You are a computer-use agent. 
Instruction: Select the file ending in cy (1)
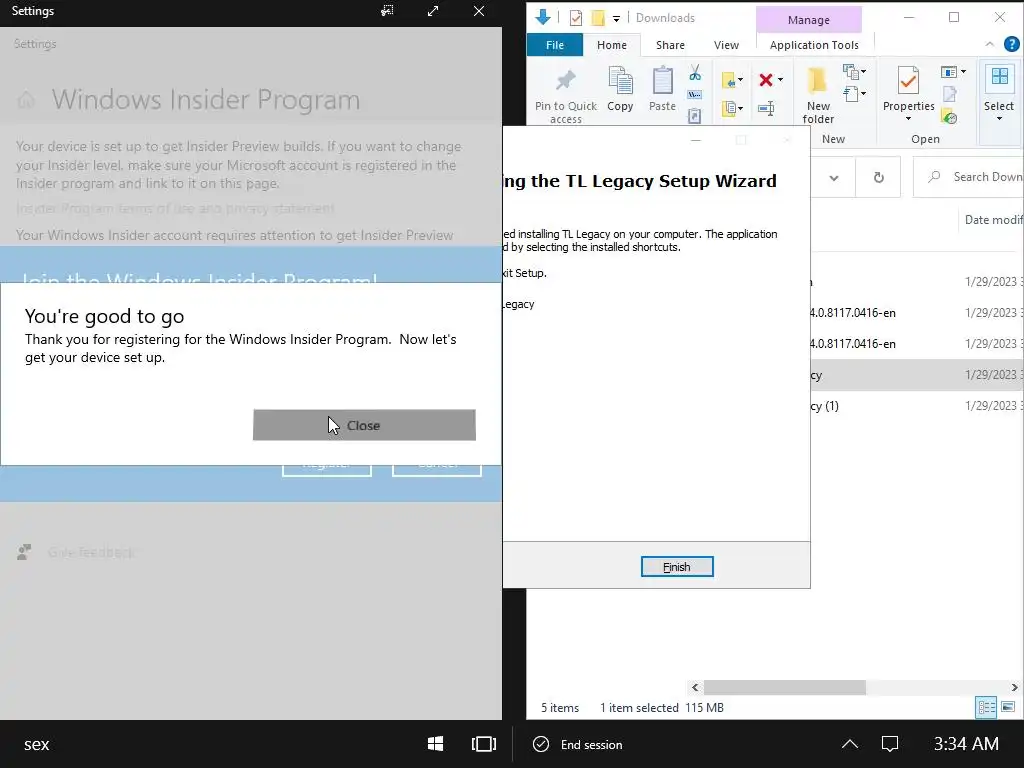pyautogui.click(x=917, y=406)
